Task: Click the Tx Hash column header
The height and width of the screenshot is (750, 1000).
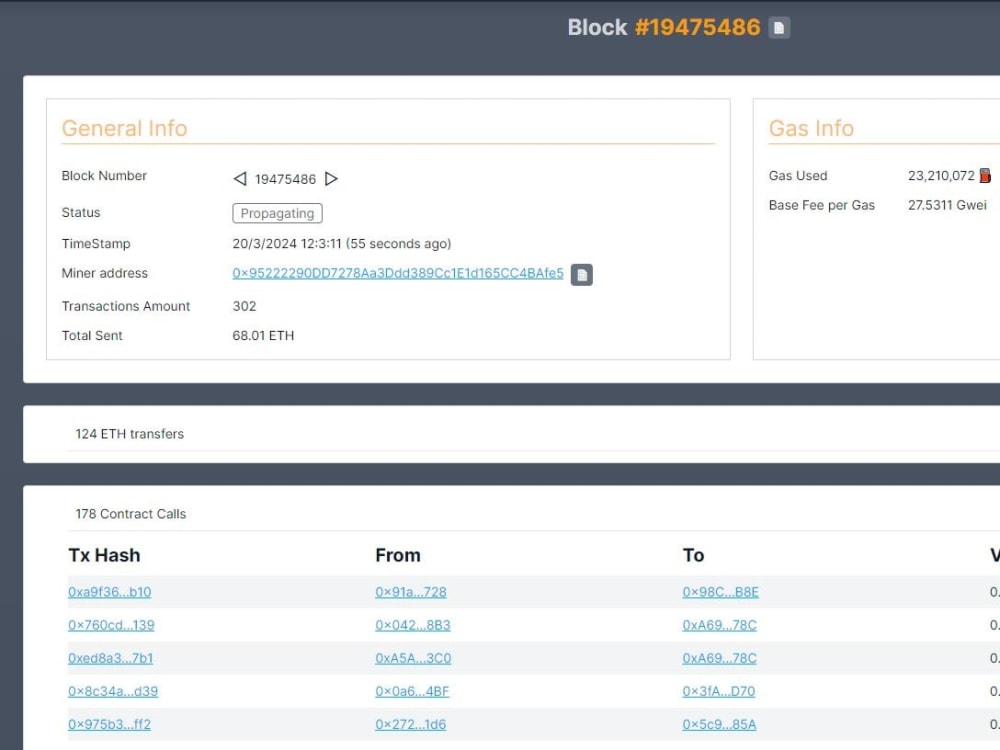Action: 104,555
